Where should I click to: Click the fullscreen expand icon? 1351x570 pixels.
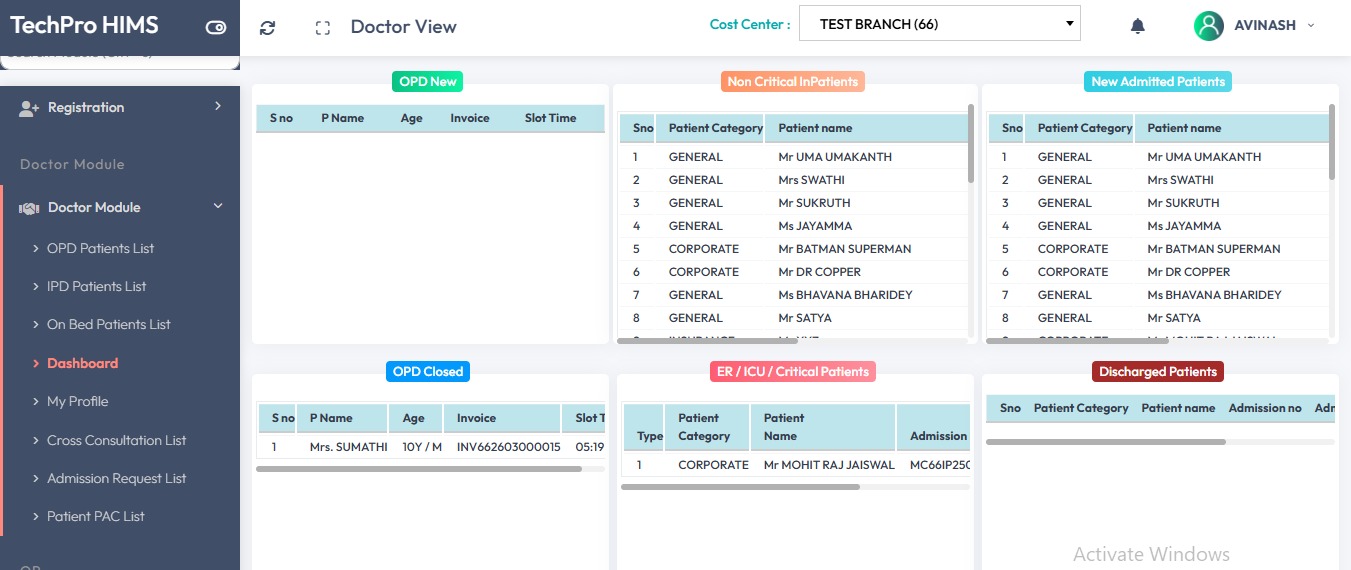pos(322,28)
